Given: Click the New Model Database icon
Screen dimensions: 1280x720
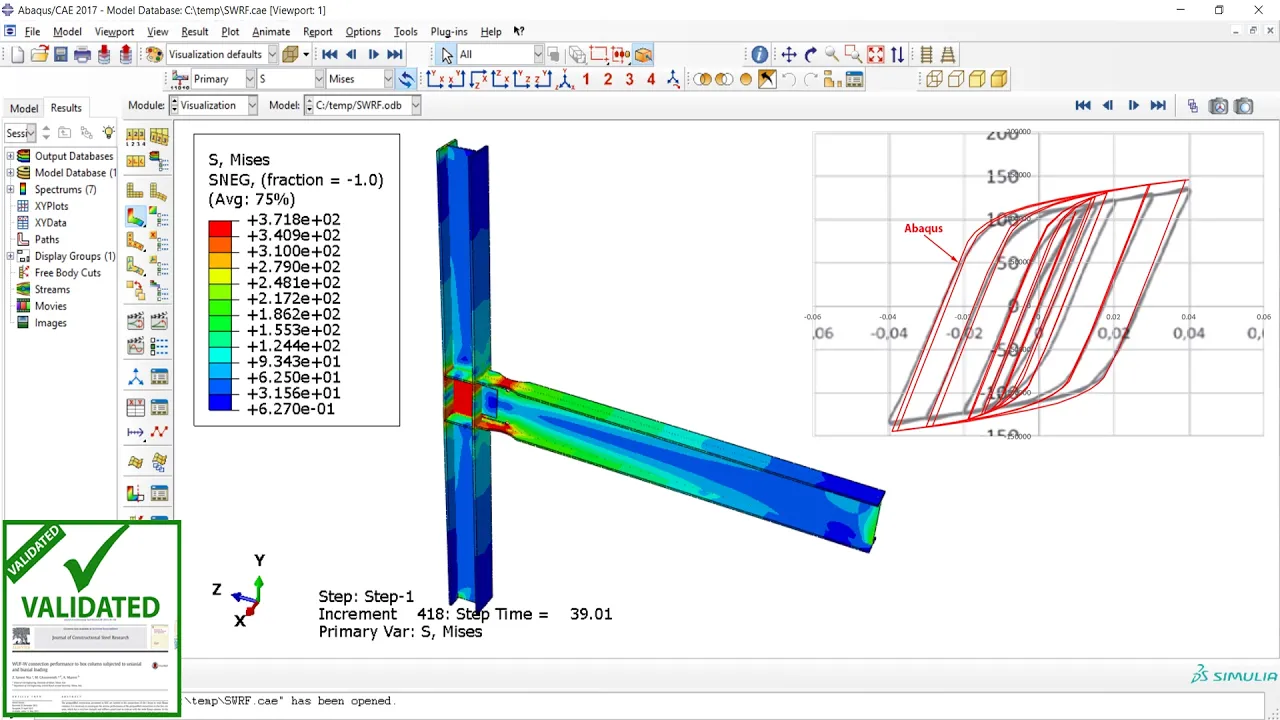Looking at the screenshot, I should tap(17, 54).
